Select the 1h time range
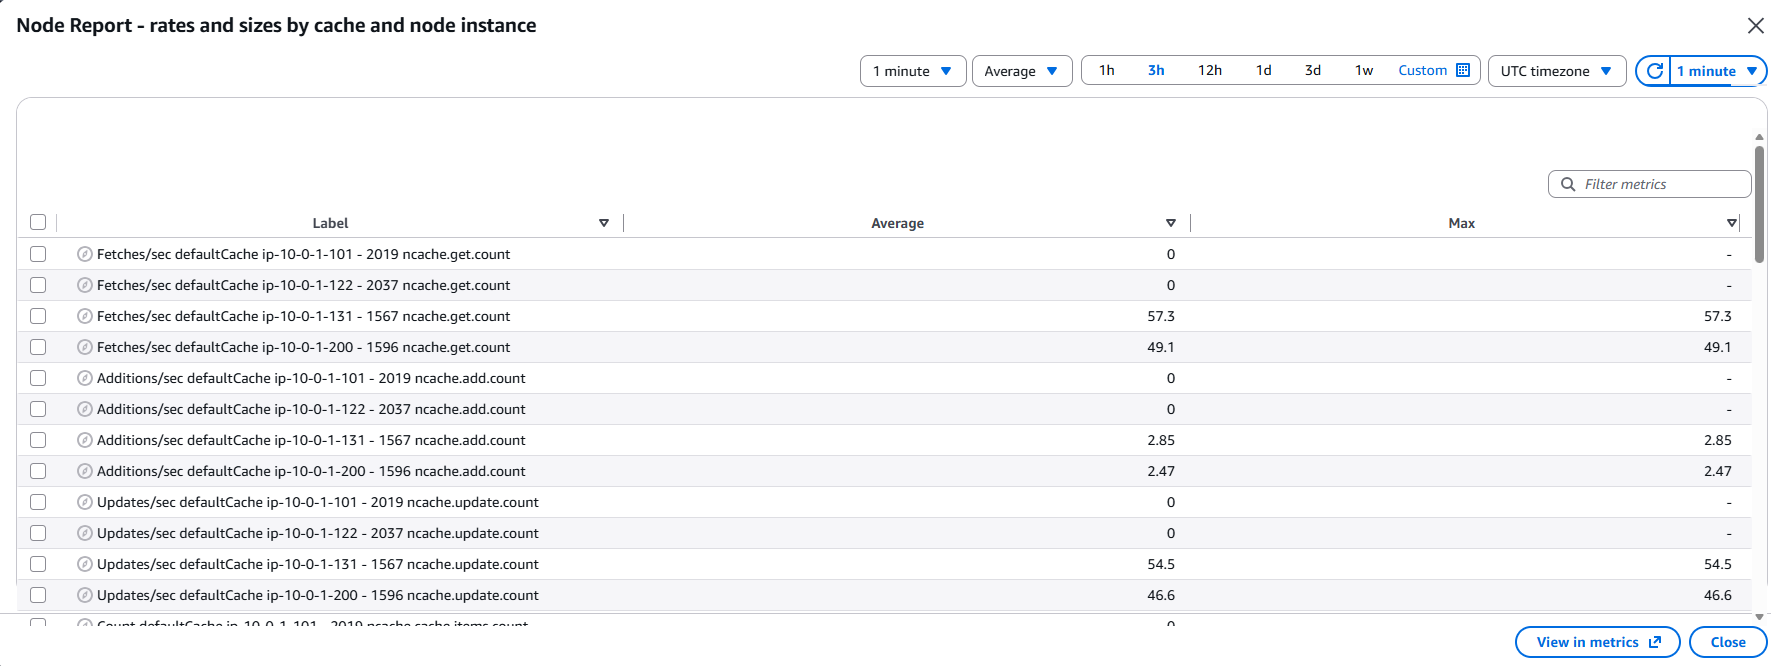Image resolution: width=1771 pixels, height=666 pixels. click(1107, 70)
